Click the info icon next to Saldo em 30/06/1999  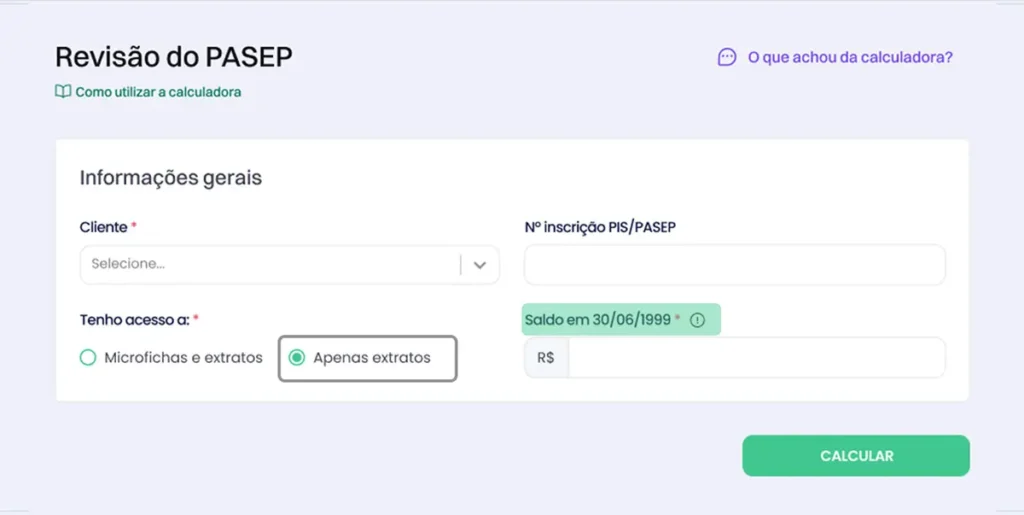[x=698, y=320]
